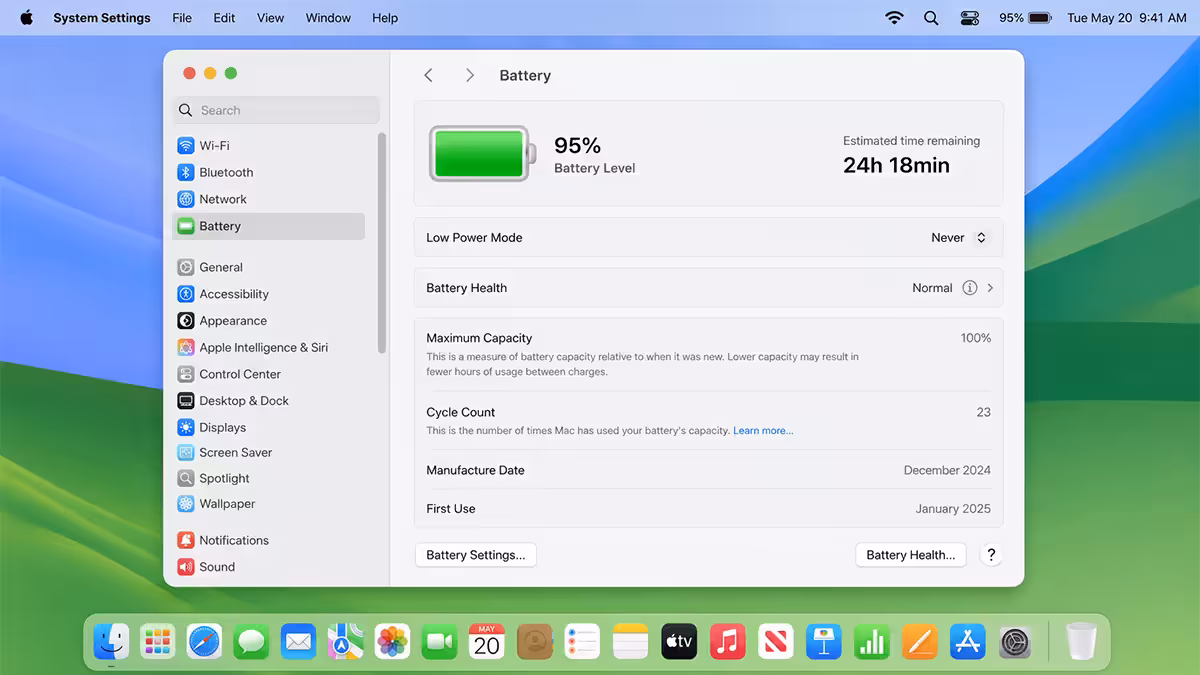
Task: Click the date and time clock
Action: 1127,18
